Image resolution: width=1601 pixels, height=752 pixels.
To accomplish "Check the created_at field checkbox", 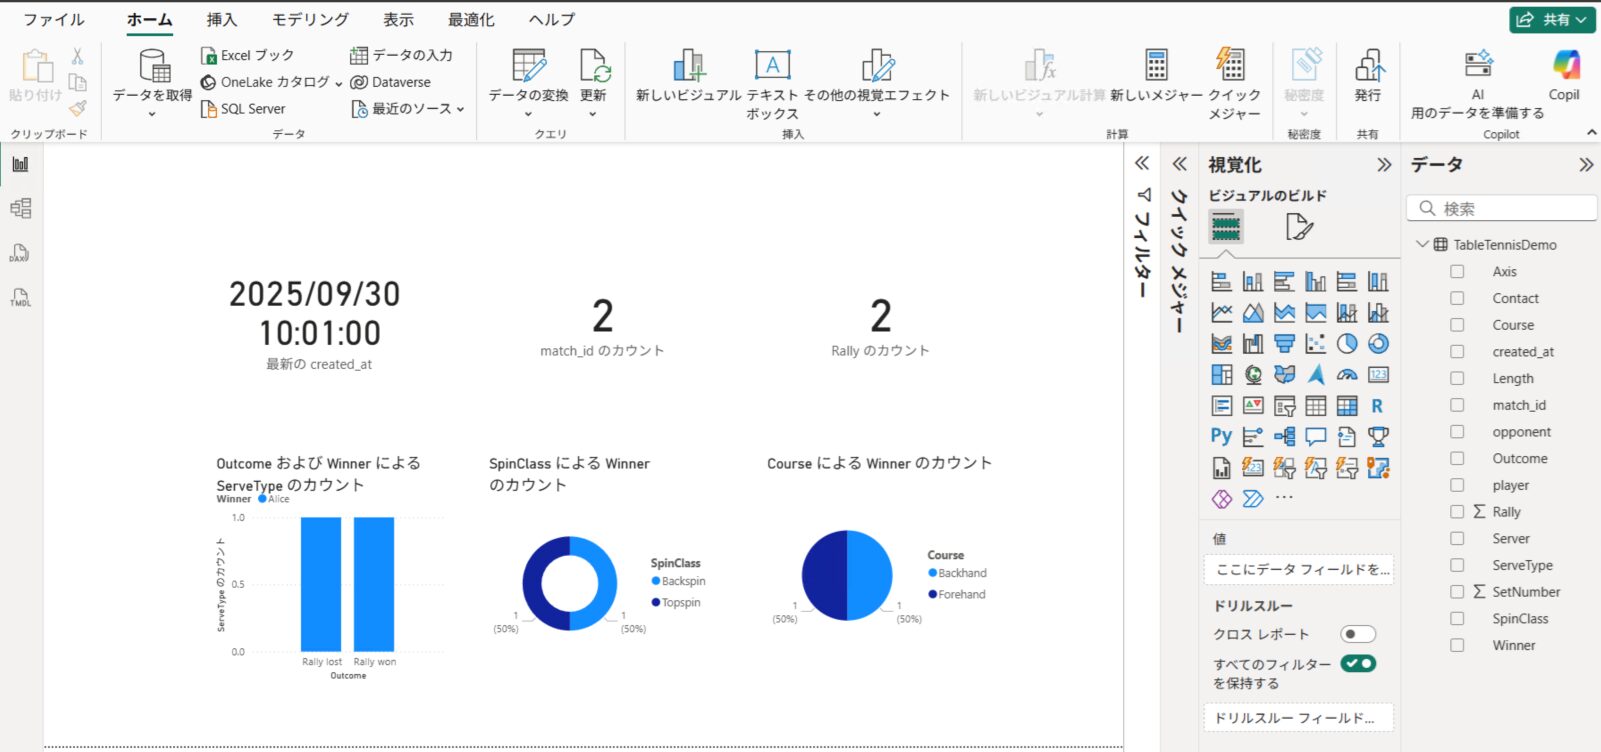I will tap(1457, 352).
